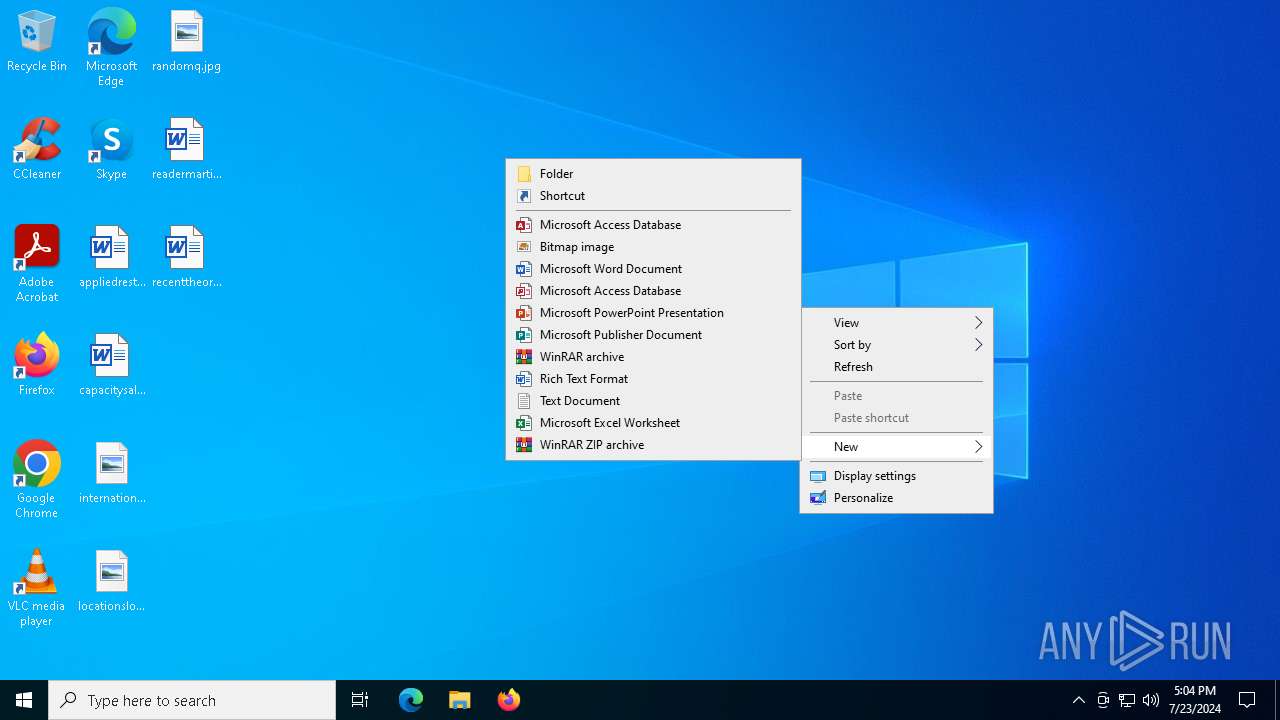Open the clock showing 5:04 PM

click(x=1195, y=700)
